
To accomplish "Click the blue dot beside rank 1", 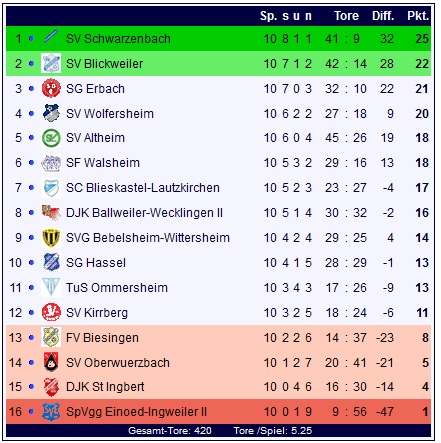I will click(31, 38).
